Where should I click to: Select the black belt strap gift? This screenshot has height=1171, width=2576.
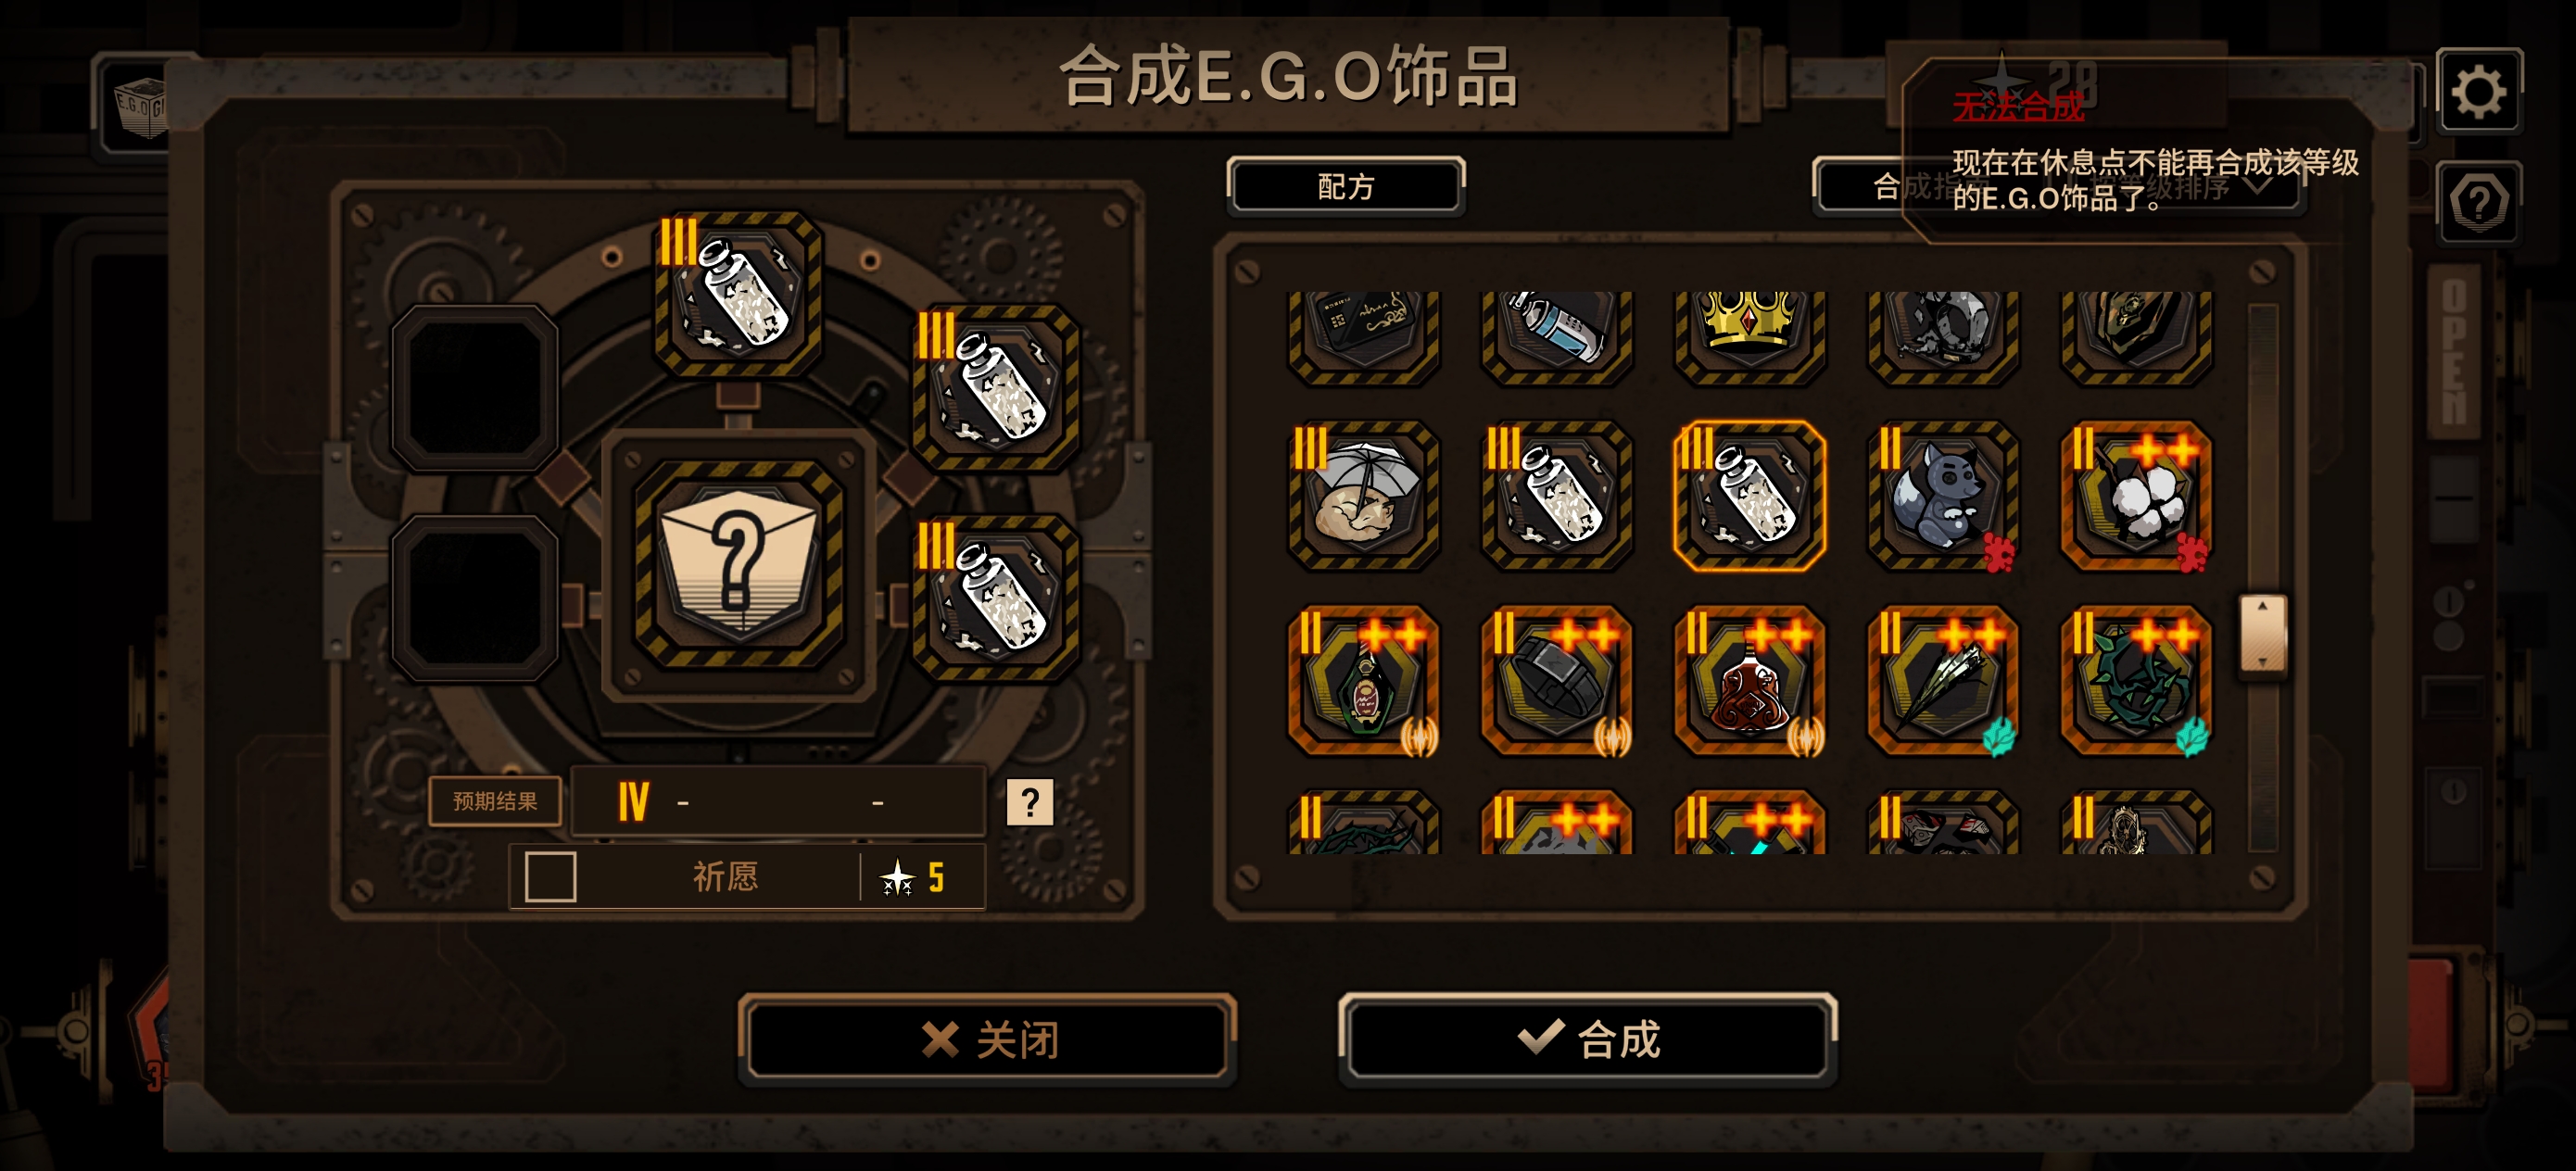click(1557, 681)
